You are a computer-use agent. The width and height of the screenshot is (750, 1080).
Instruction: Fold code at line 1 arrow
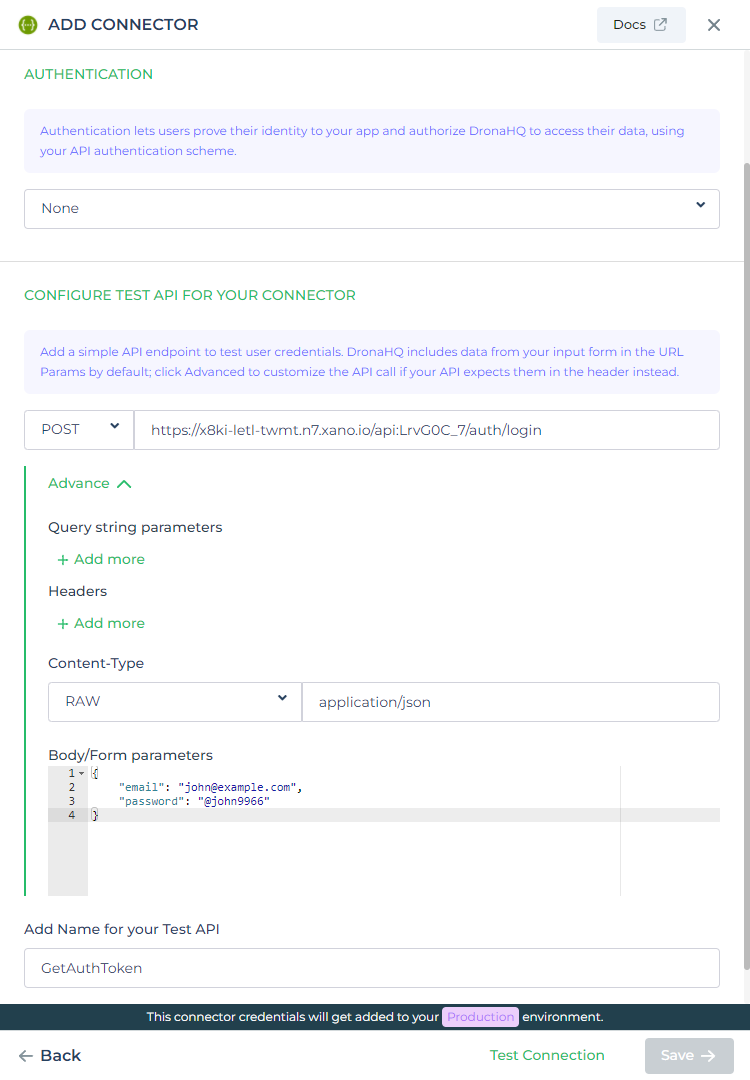pyautogui.click(x=81, y=773)
